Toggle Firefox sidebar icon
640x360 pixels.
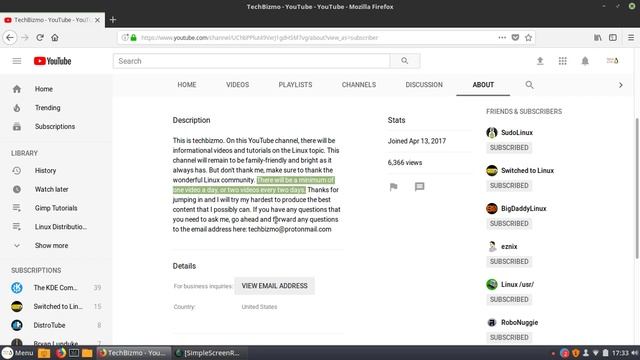(x=613, y=38)
